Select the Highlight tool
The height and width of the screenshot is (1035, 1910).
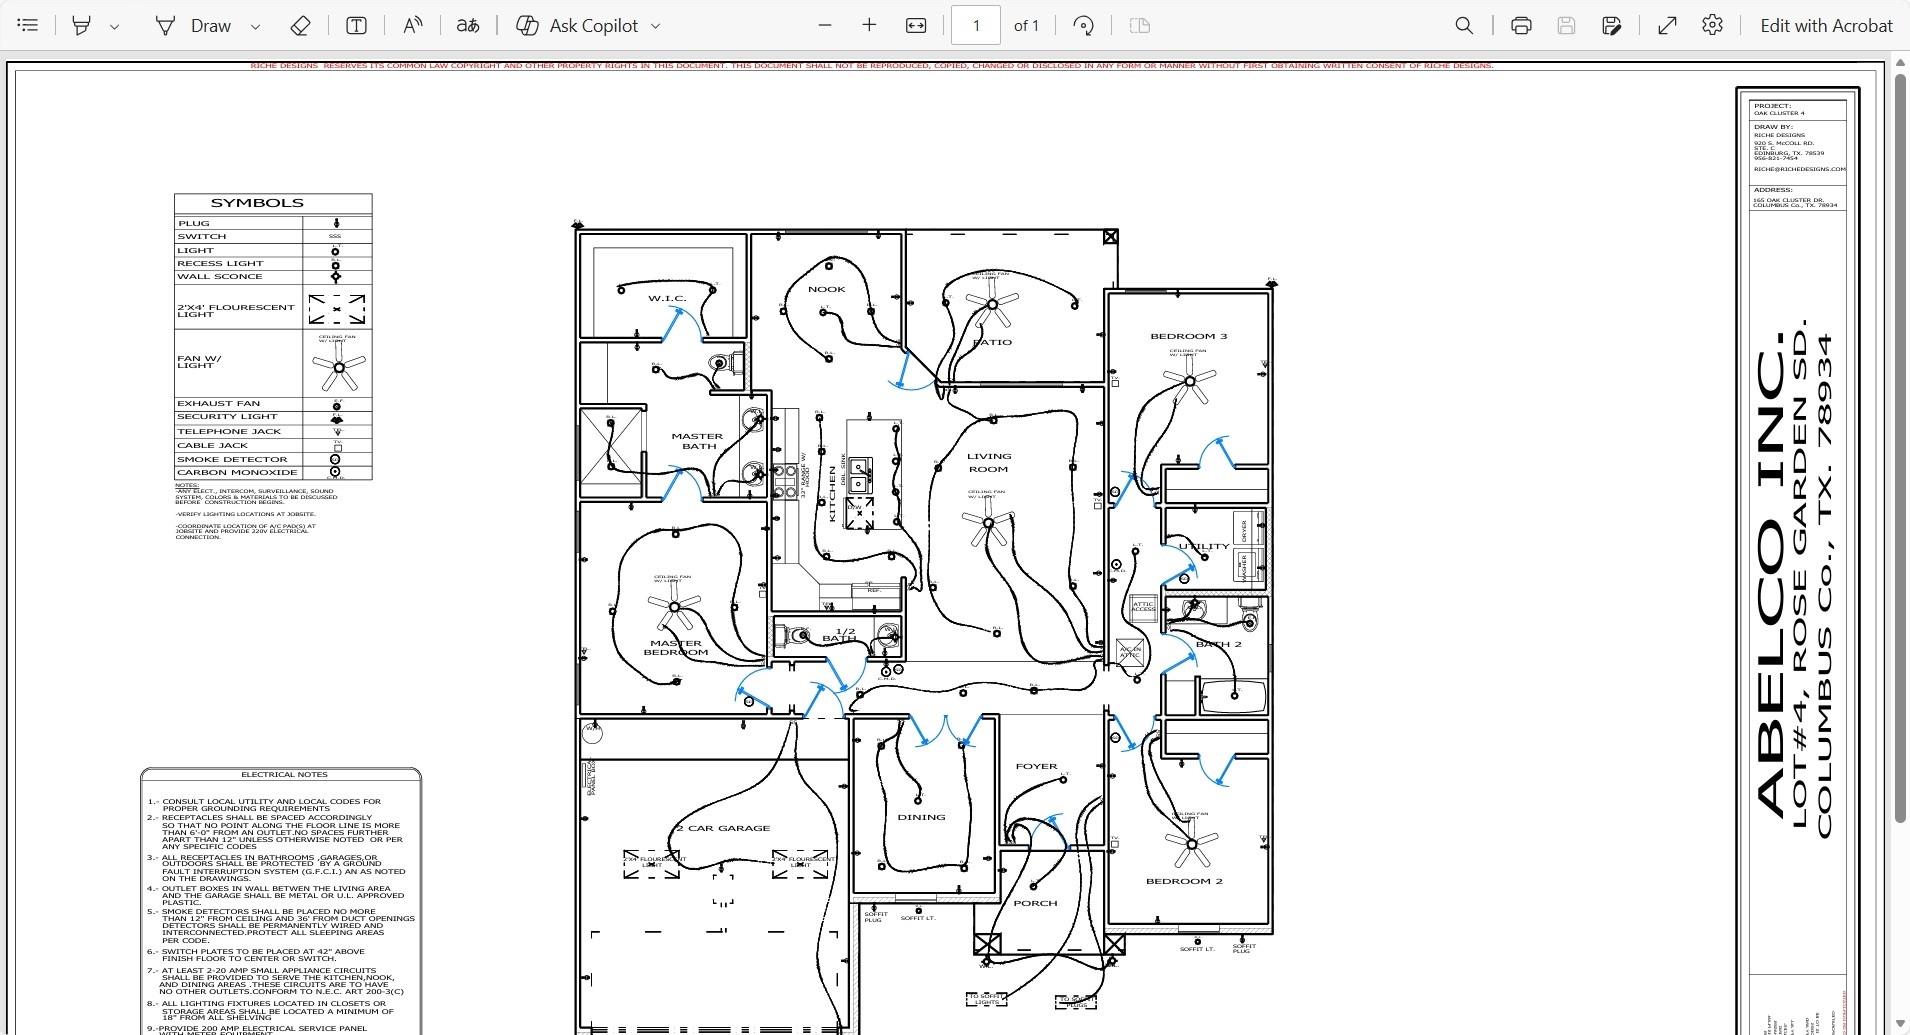(82, 26)
